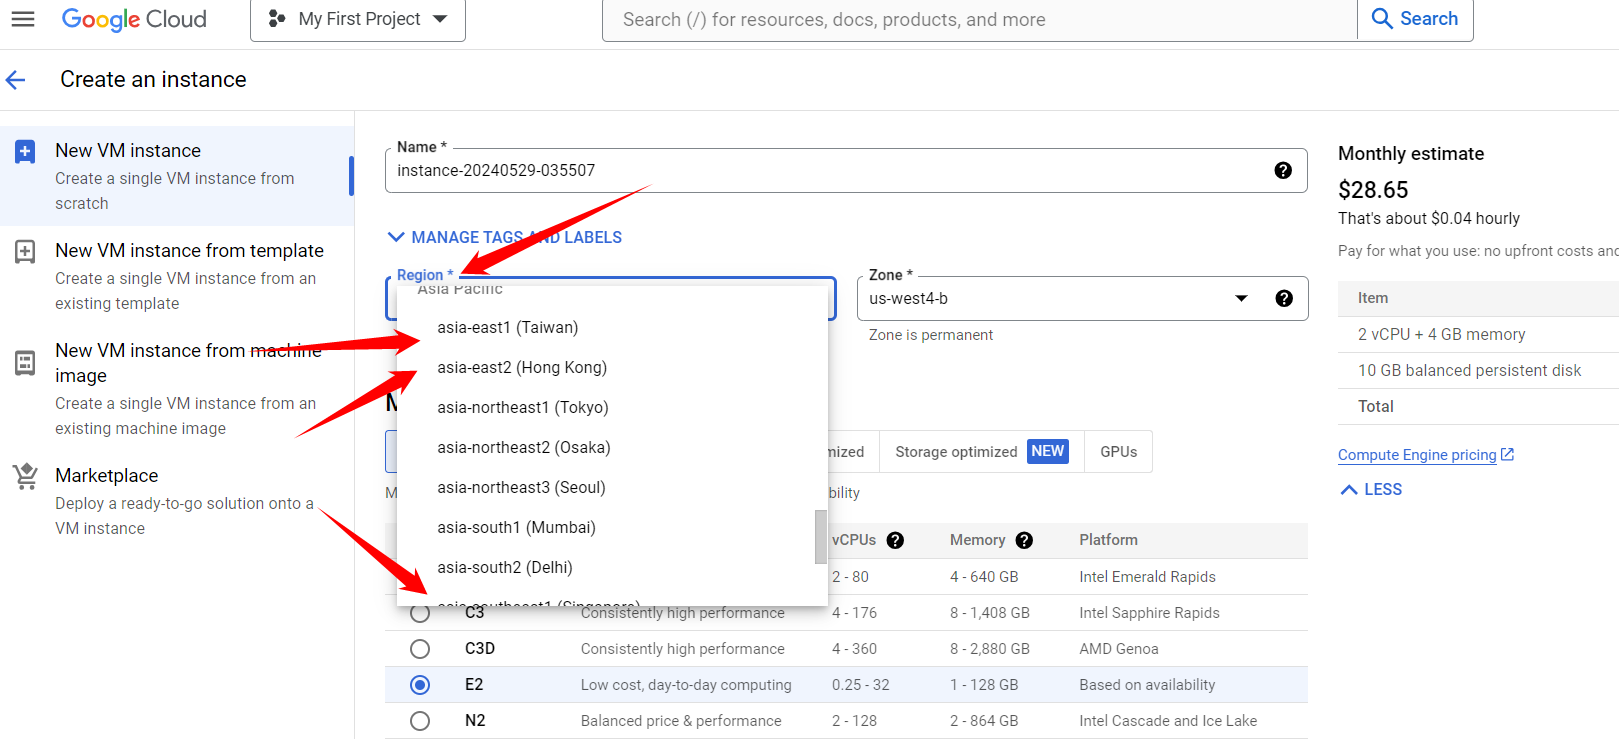Click the magnifier icon on Search button

pos(1382,19)
